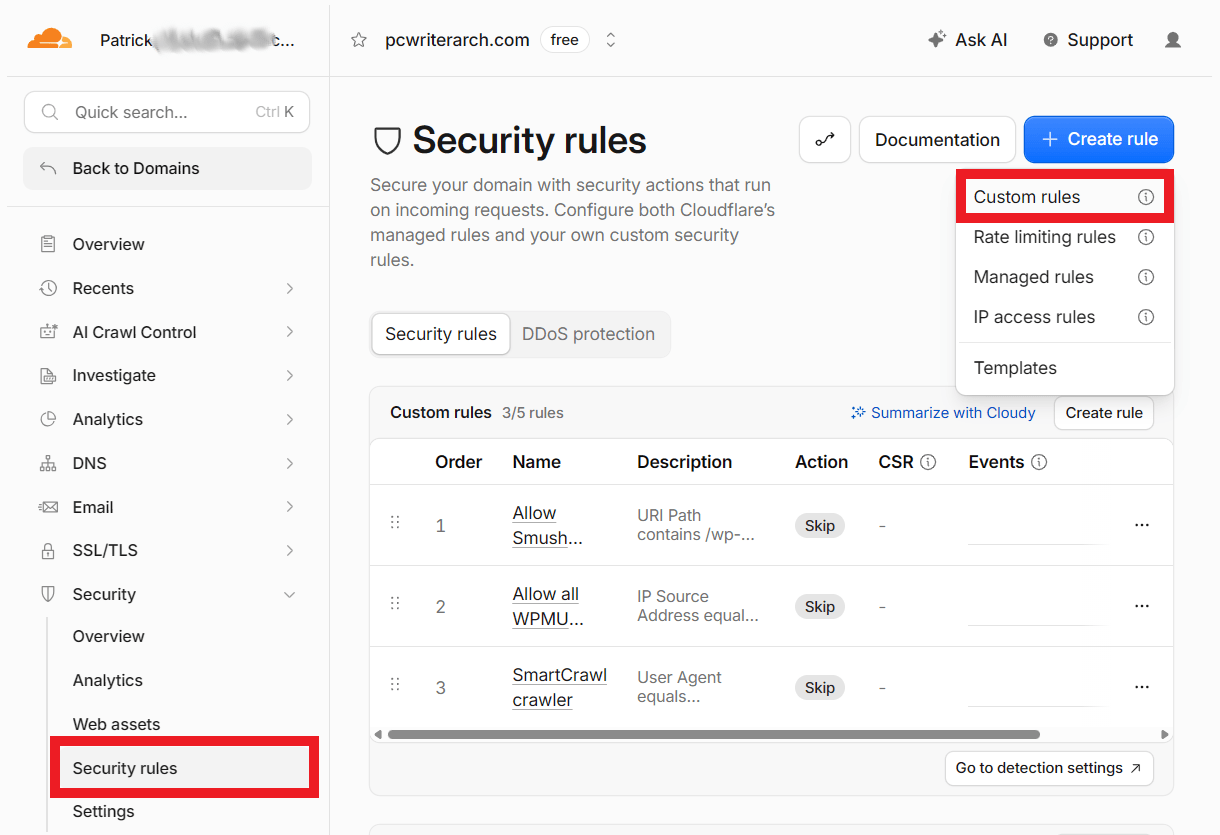
Task: Click the AI Crawl Control robot icon
Action: click(x=48, y=332)
